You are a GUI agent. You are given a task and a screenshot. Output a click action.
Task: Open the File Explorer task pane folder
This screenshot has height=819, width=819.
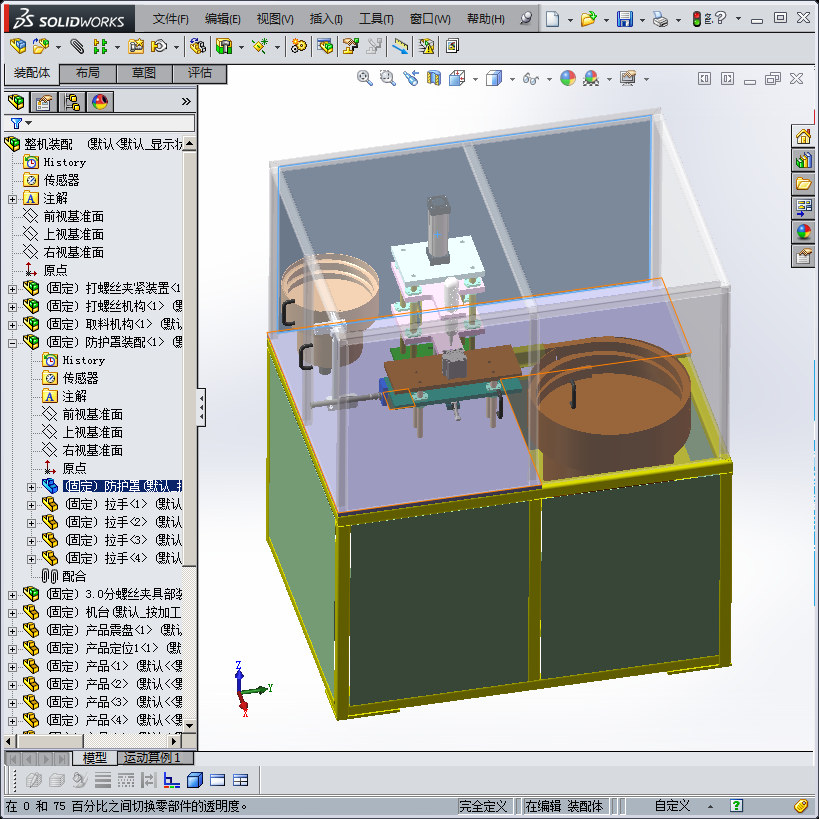click(x=803, y=184)
